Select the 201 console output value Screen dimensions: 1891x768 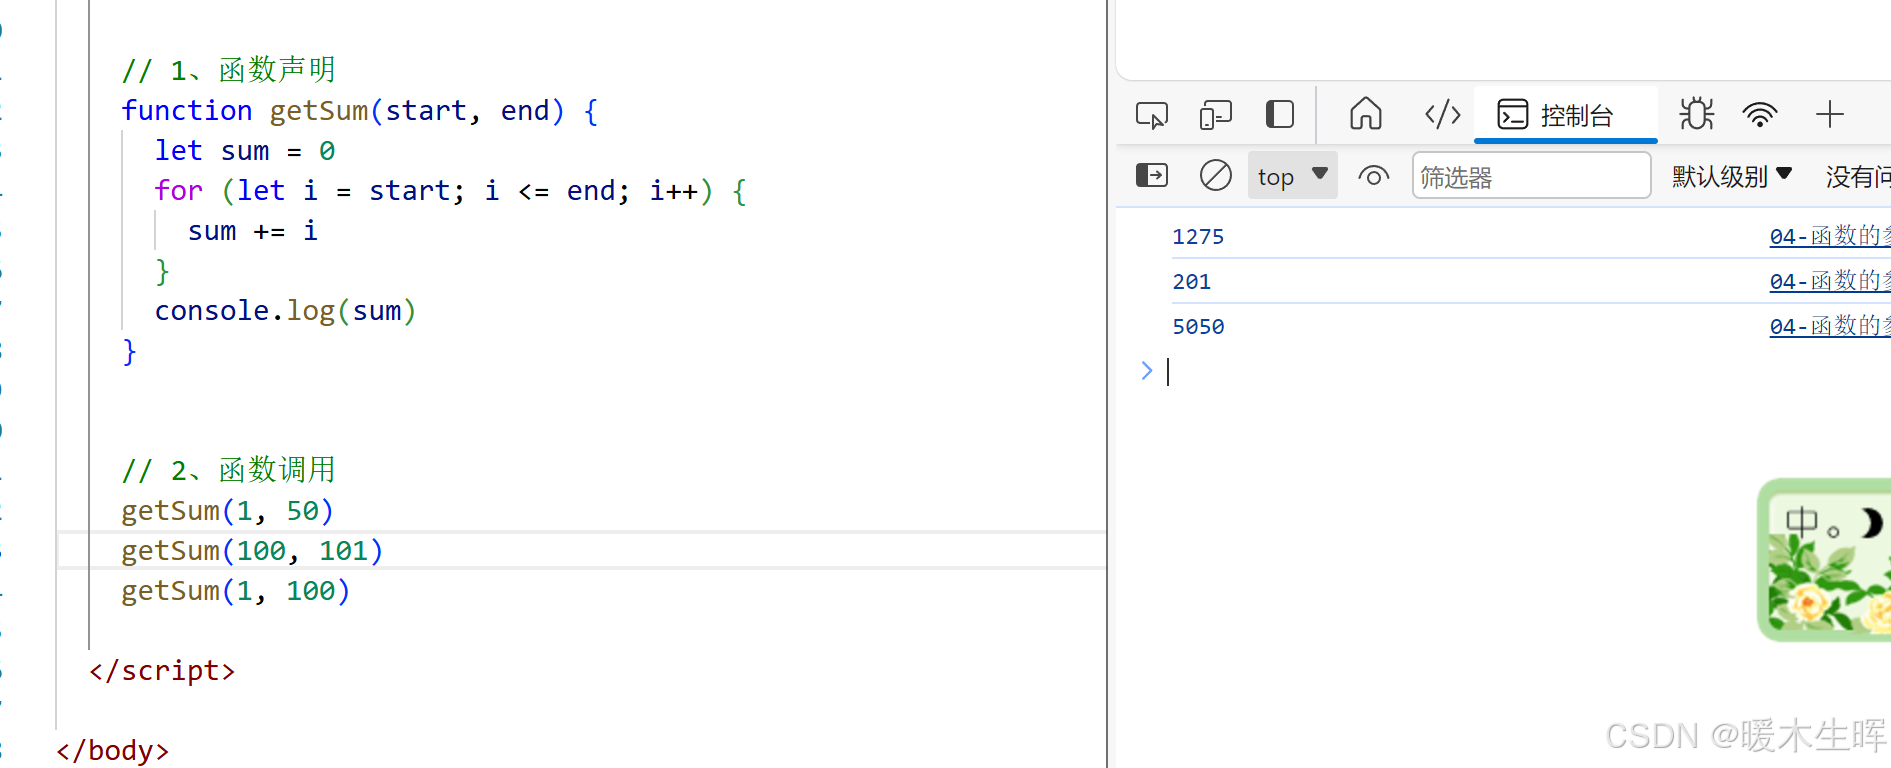(x=1191, y=282)
